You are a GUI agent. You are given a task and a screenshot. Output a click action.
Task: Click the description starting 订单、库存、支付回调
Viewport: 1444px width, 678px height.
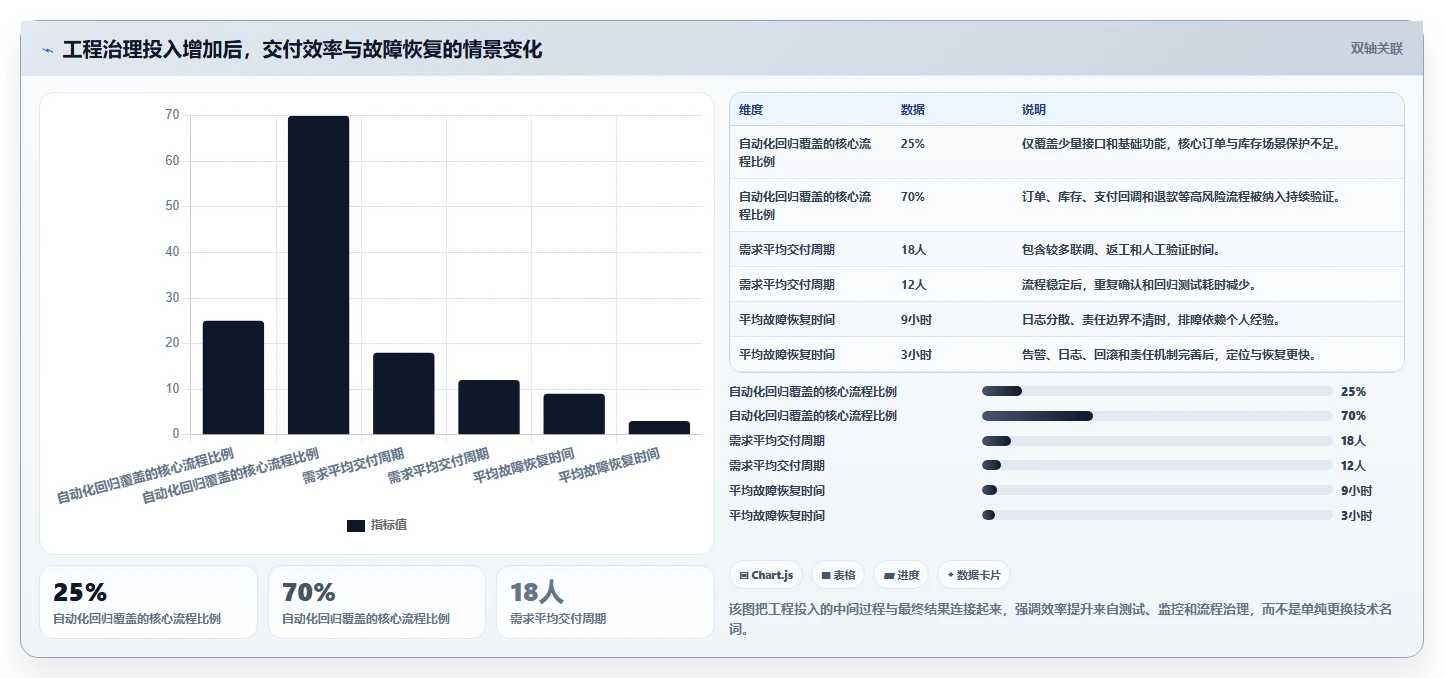pos(1180,197)
